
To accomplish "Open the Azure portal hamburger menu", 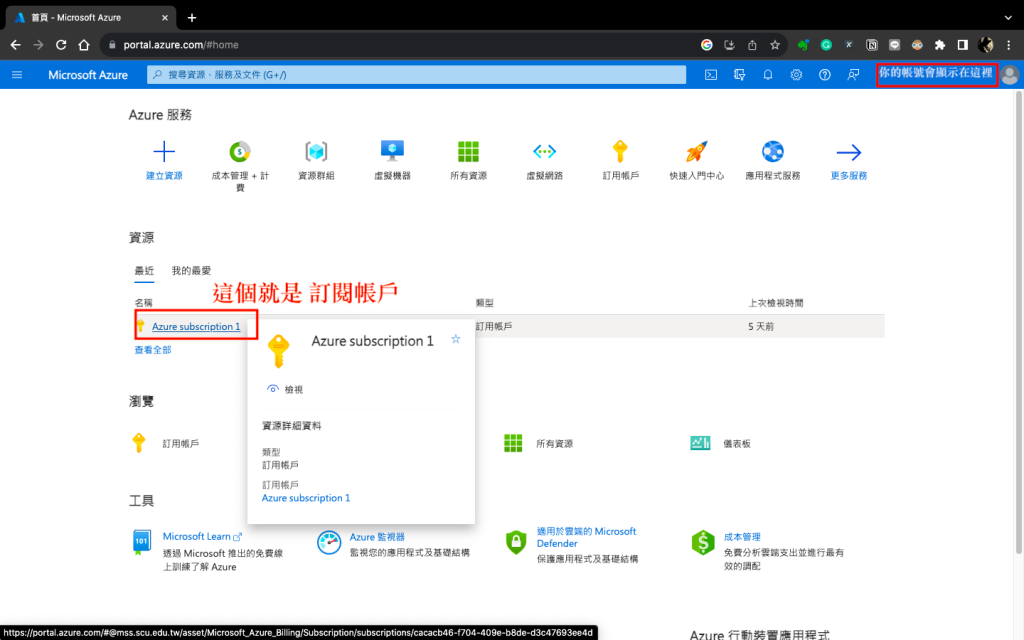I will point(17,74).
